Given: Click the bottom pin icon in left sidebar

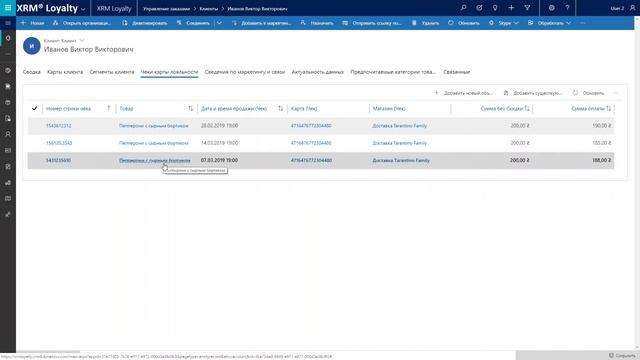Looking at the screenshot, I should 8,214.
